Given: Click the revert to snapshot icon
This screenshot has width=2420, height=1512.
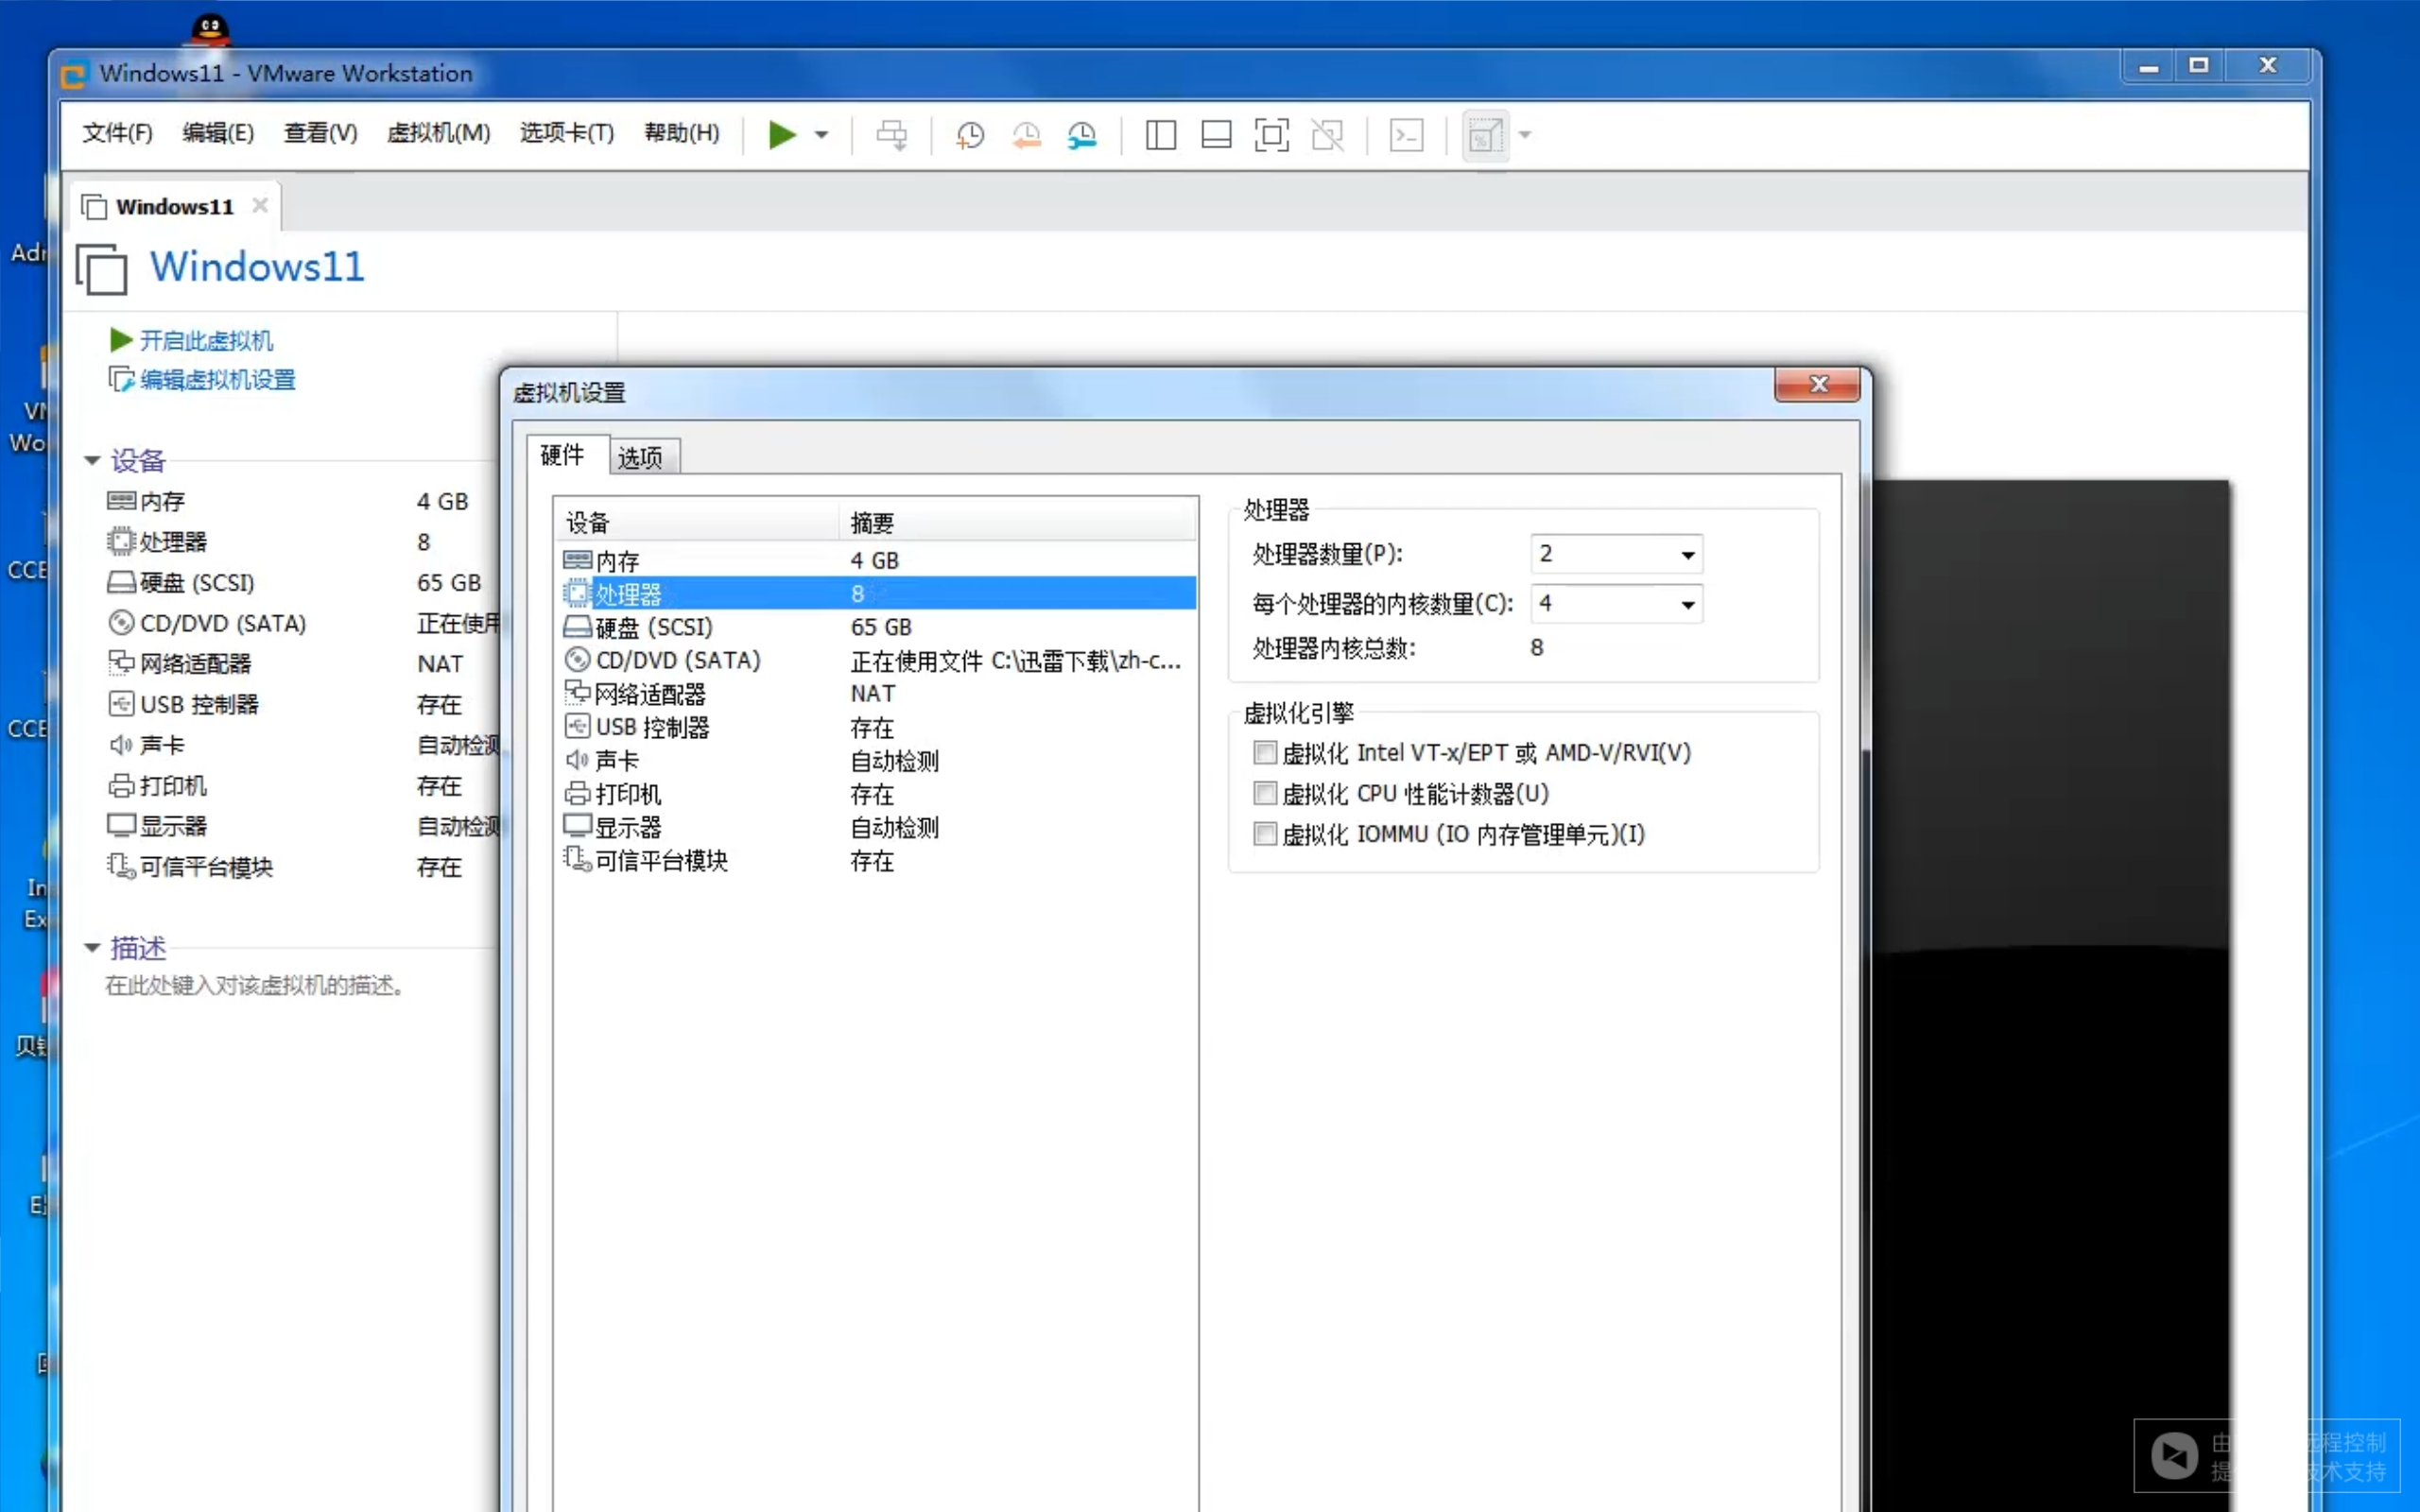Looking at the screenshot, I should [x=1026, y=134].
